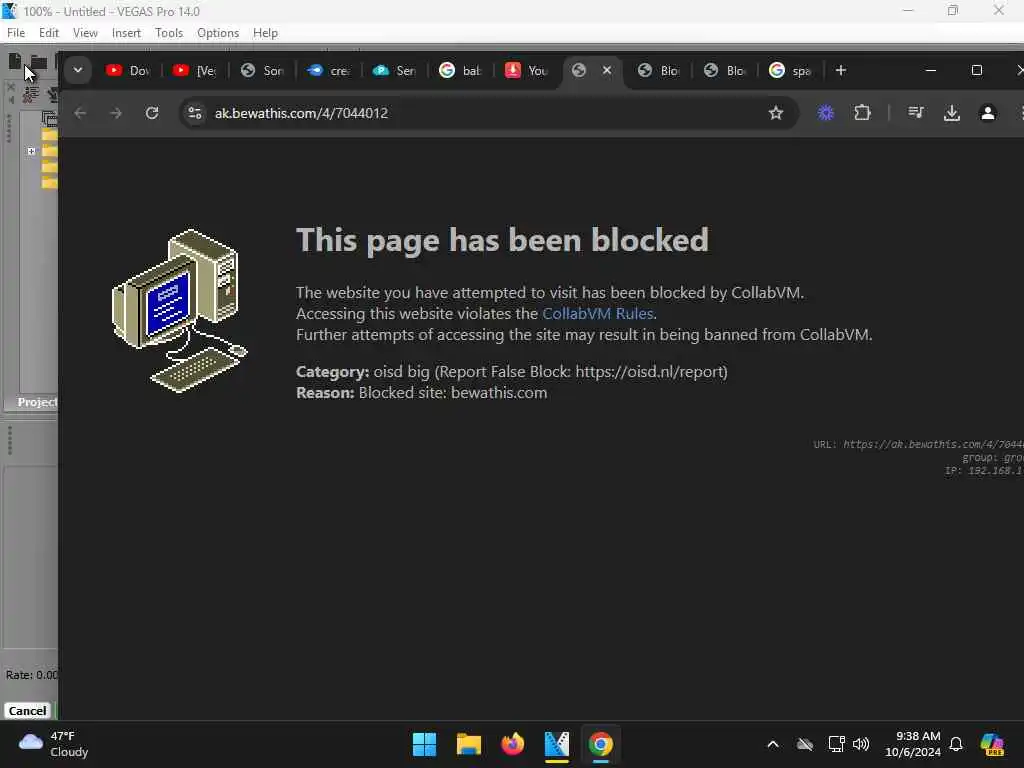
Task: Open the notifications bell icon
Action: click(x=956, y=744)
